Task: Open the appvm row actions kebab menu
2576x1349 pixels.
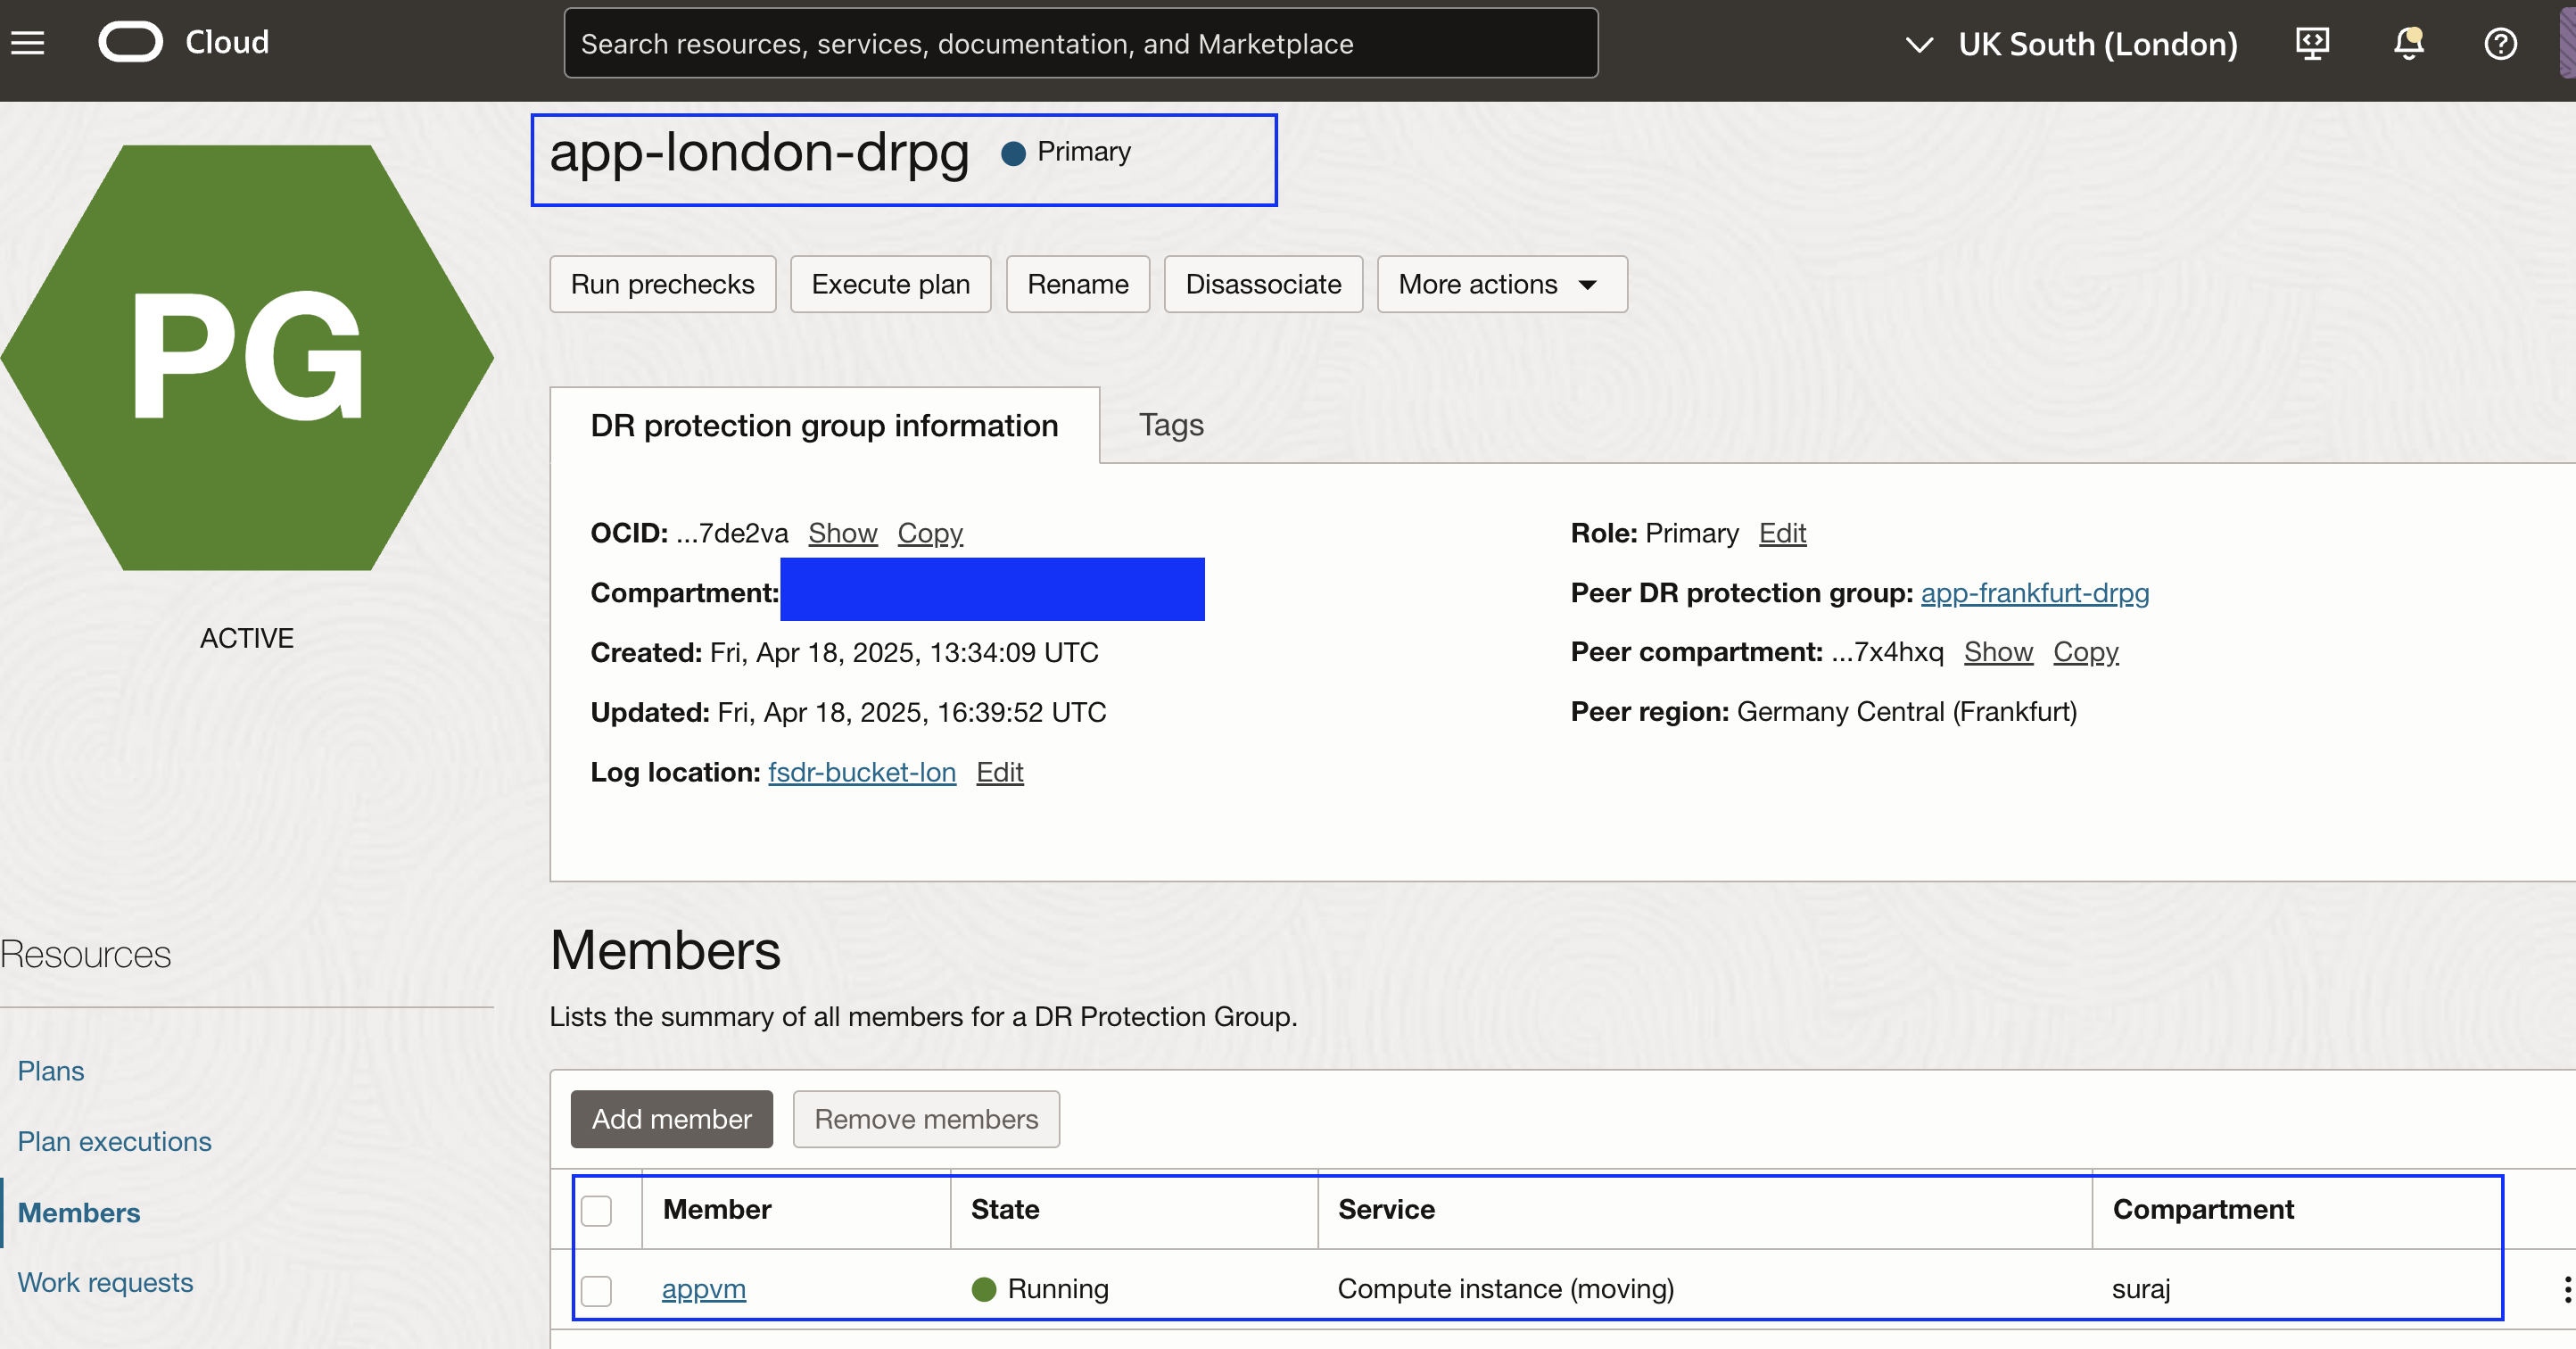Action: (x=2565, y=1289)
